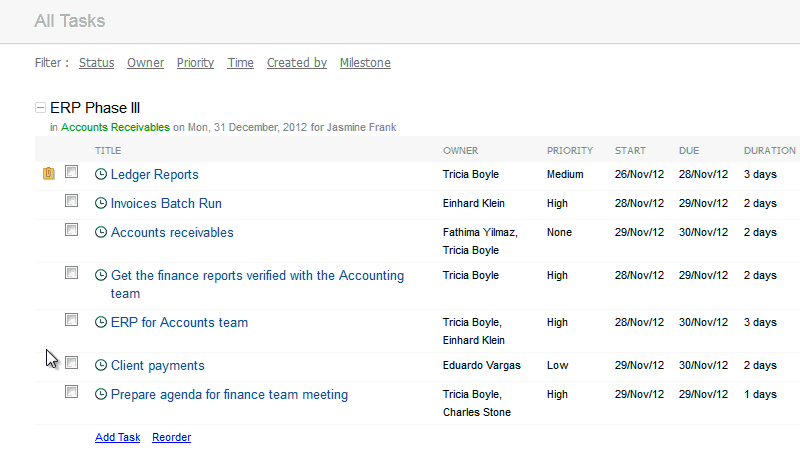Open the Accounts Receivables milestone link
This screenshot has width=800, height=450.
[x=115, y=127]
